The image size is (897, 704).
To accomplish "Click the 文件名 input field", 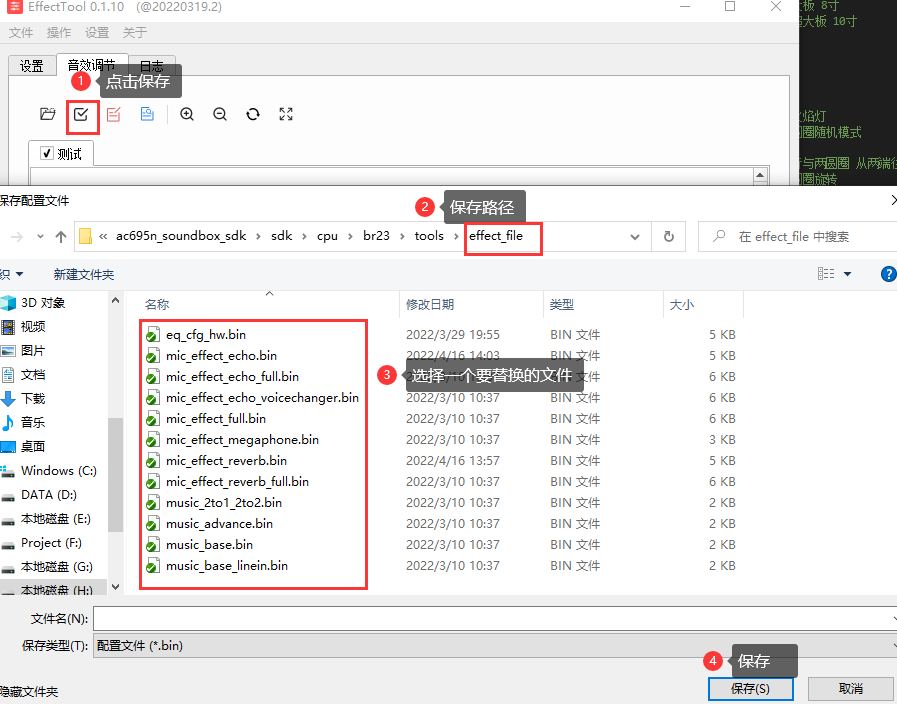I will [495, 619].
